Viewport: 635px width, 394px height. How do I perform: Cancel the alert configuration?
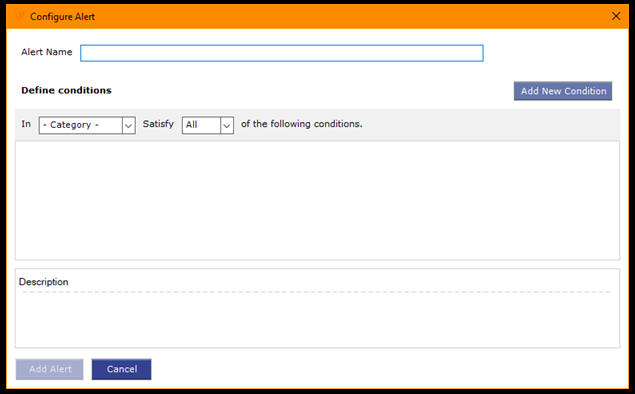click(x=121, y=369)
